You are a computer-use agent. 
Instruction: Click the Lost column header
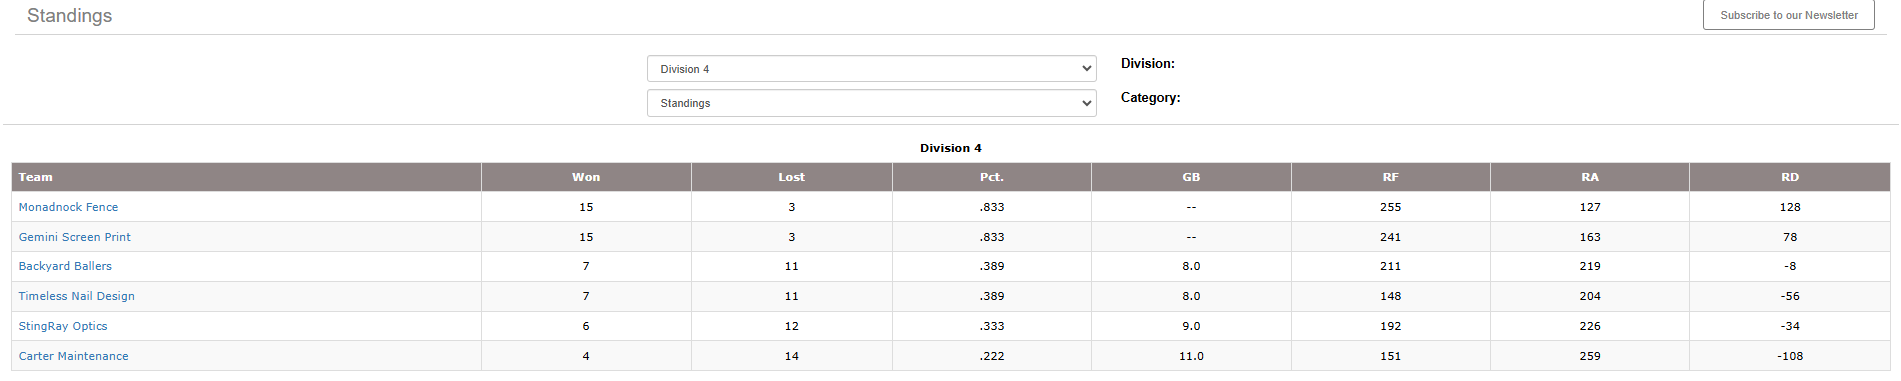pyautogui.click(x=791, y=177)
